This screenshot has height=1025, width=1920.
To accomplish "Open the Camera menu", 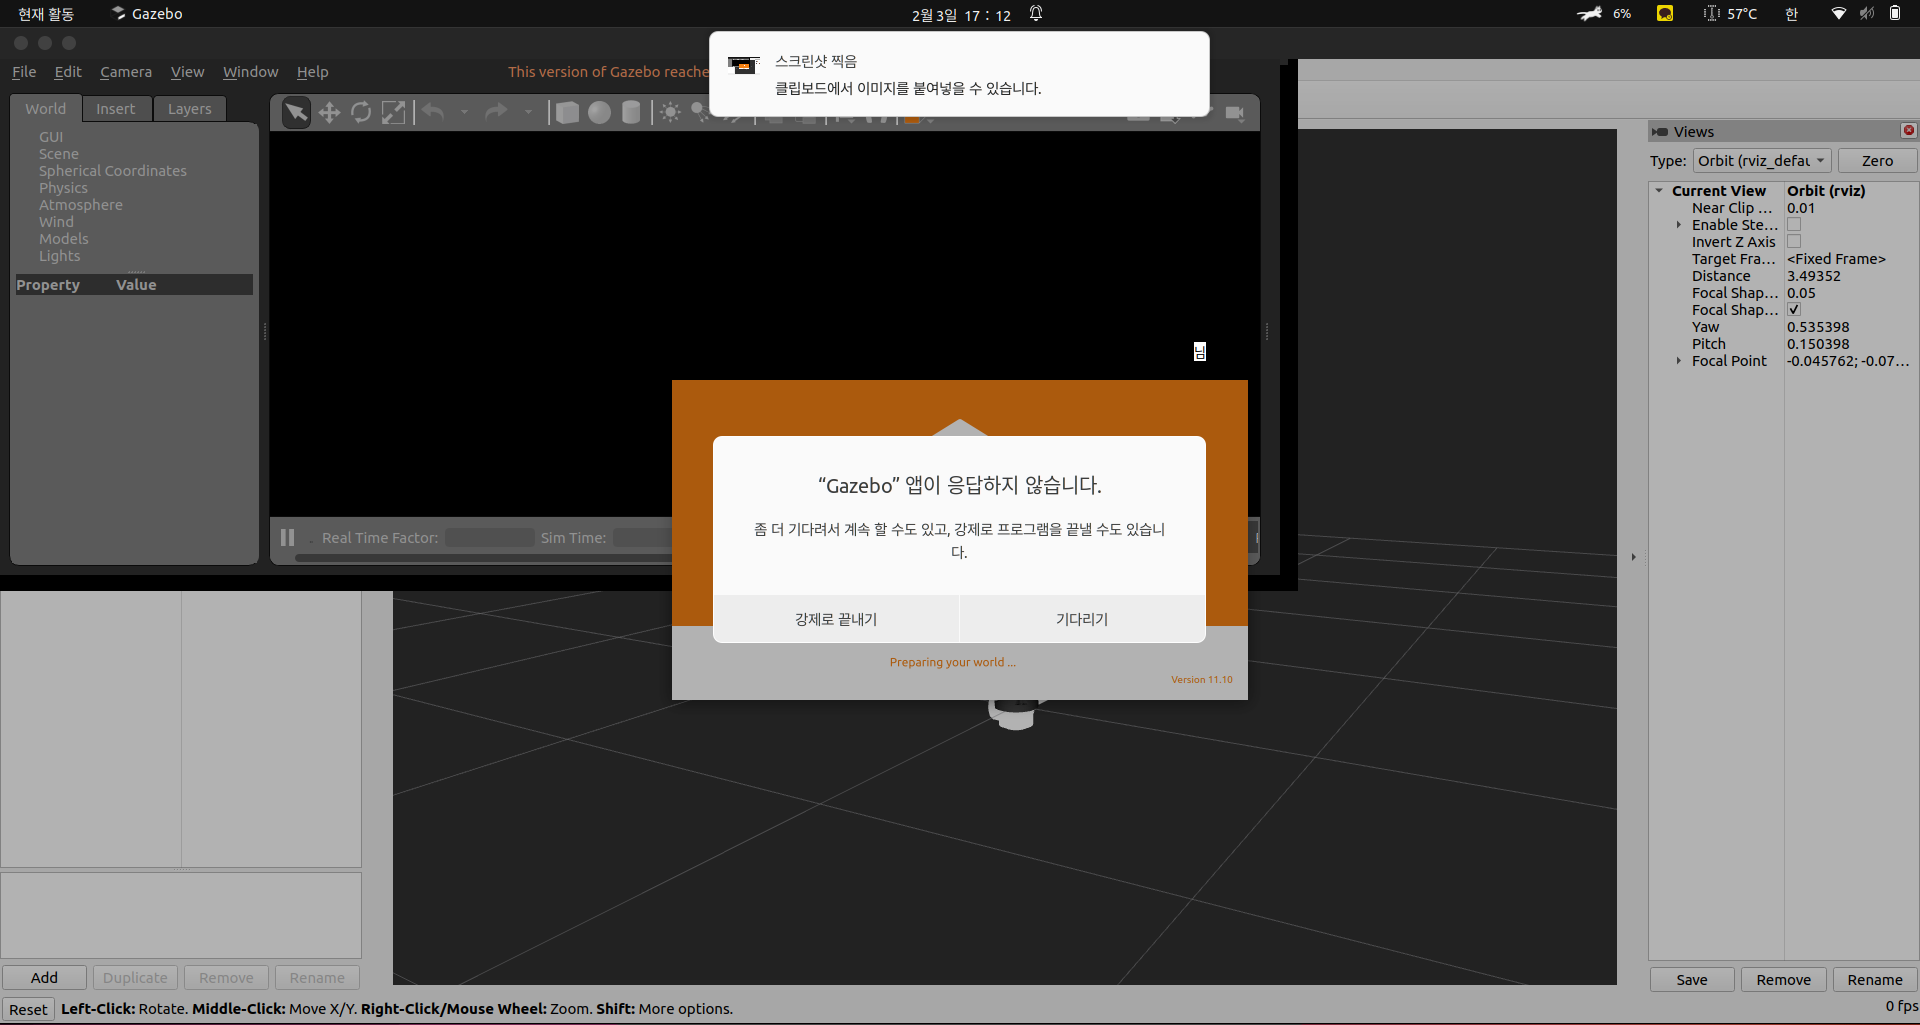I will point(126,72).
